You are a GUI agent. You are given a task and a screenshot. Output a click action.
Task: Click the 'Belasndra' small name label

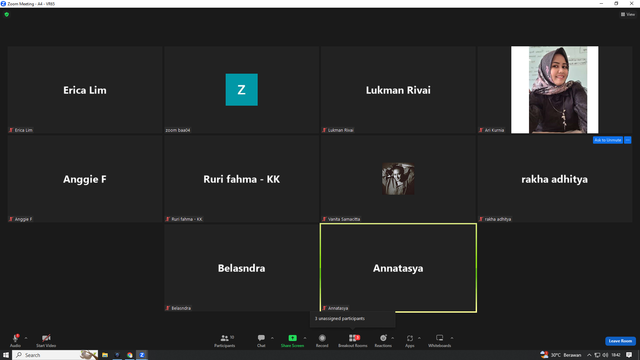click(x=181, y=308)
